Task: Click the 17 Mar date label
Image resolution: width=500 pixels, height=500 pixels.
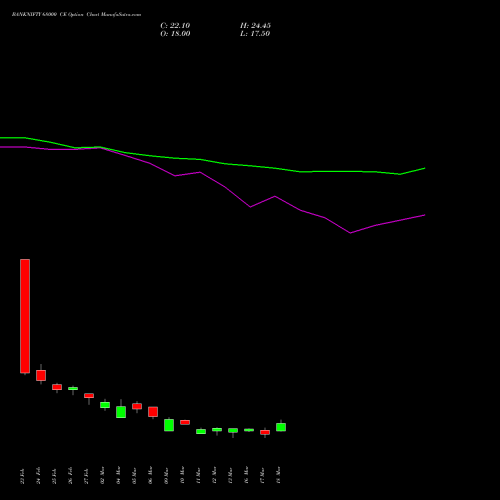Action: point(262,475)
